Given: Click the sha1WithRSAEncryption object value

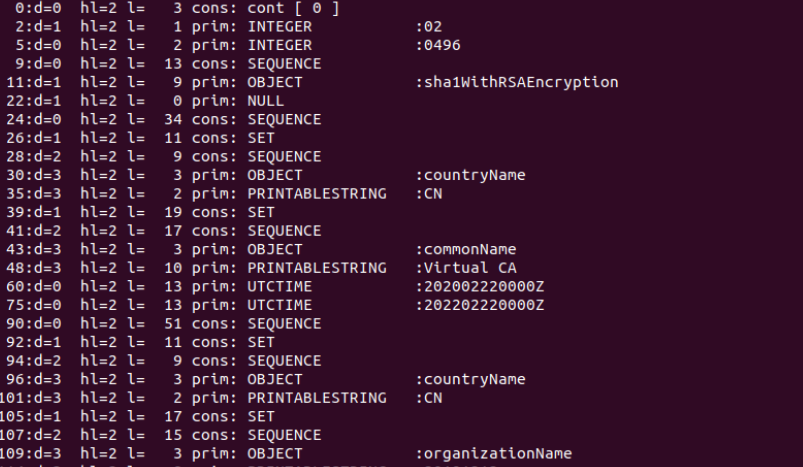Looking at the screenshot, I should pos(519,82).
